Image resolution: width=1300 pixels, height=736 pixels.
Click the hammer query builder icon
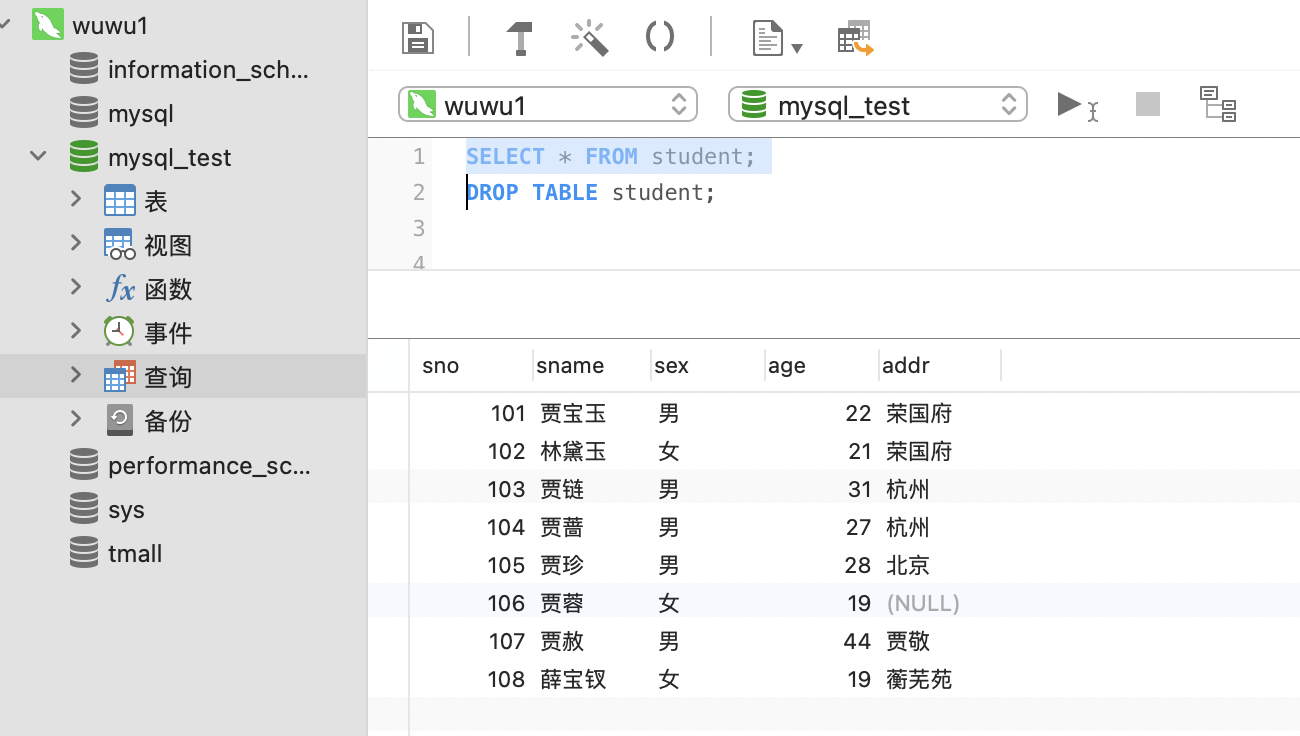coord(519,38)
